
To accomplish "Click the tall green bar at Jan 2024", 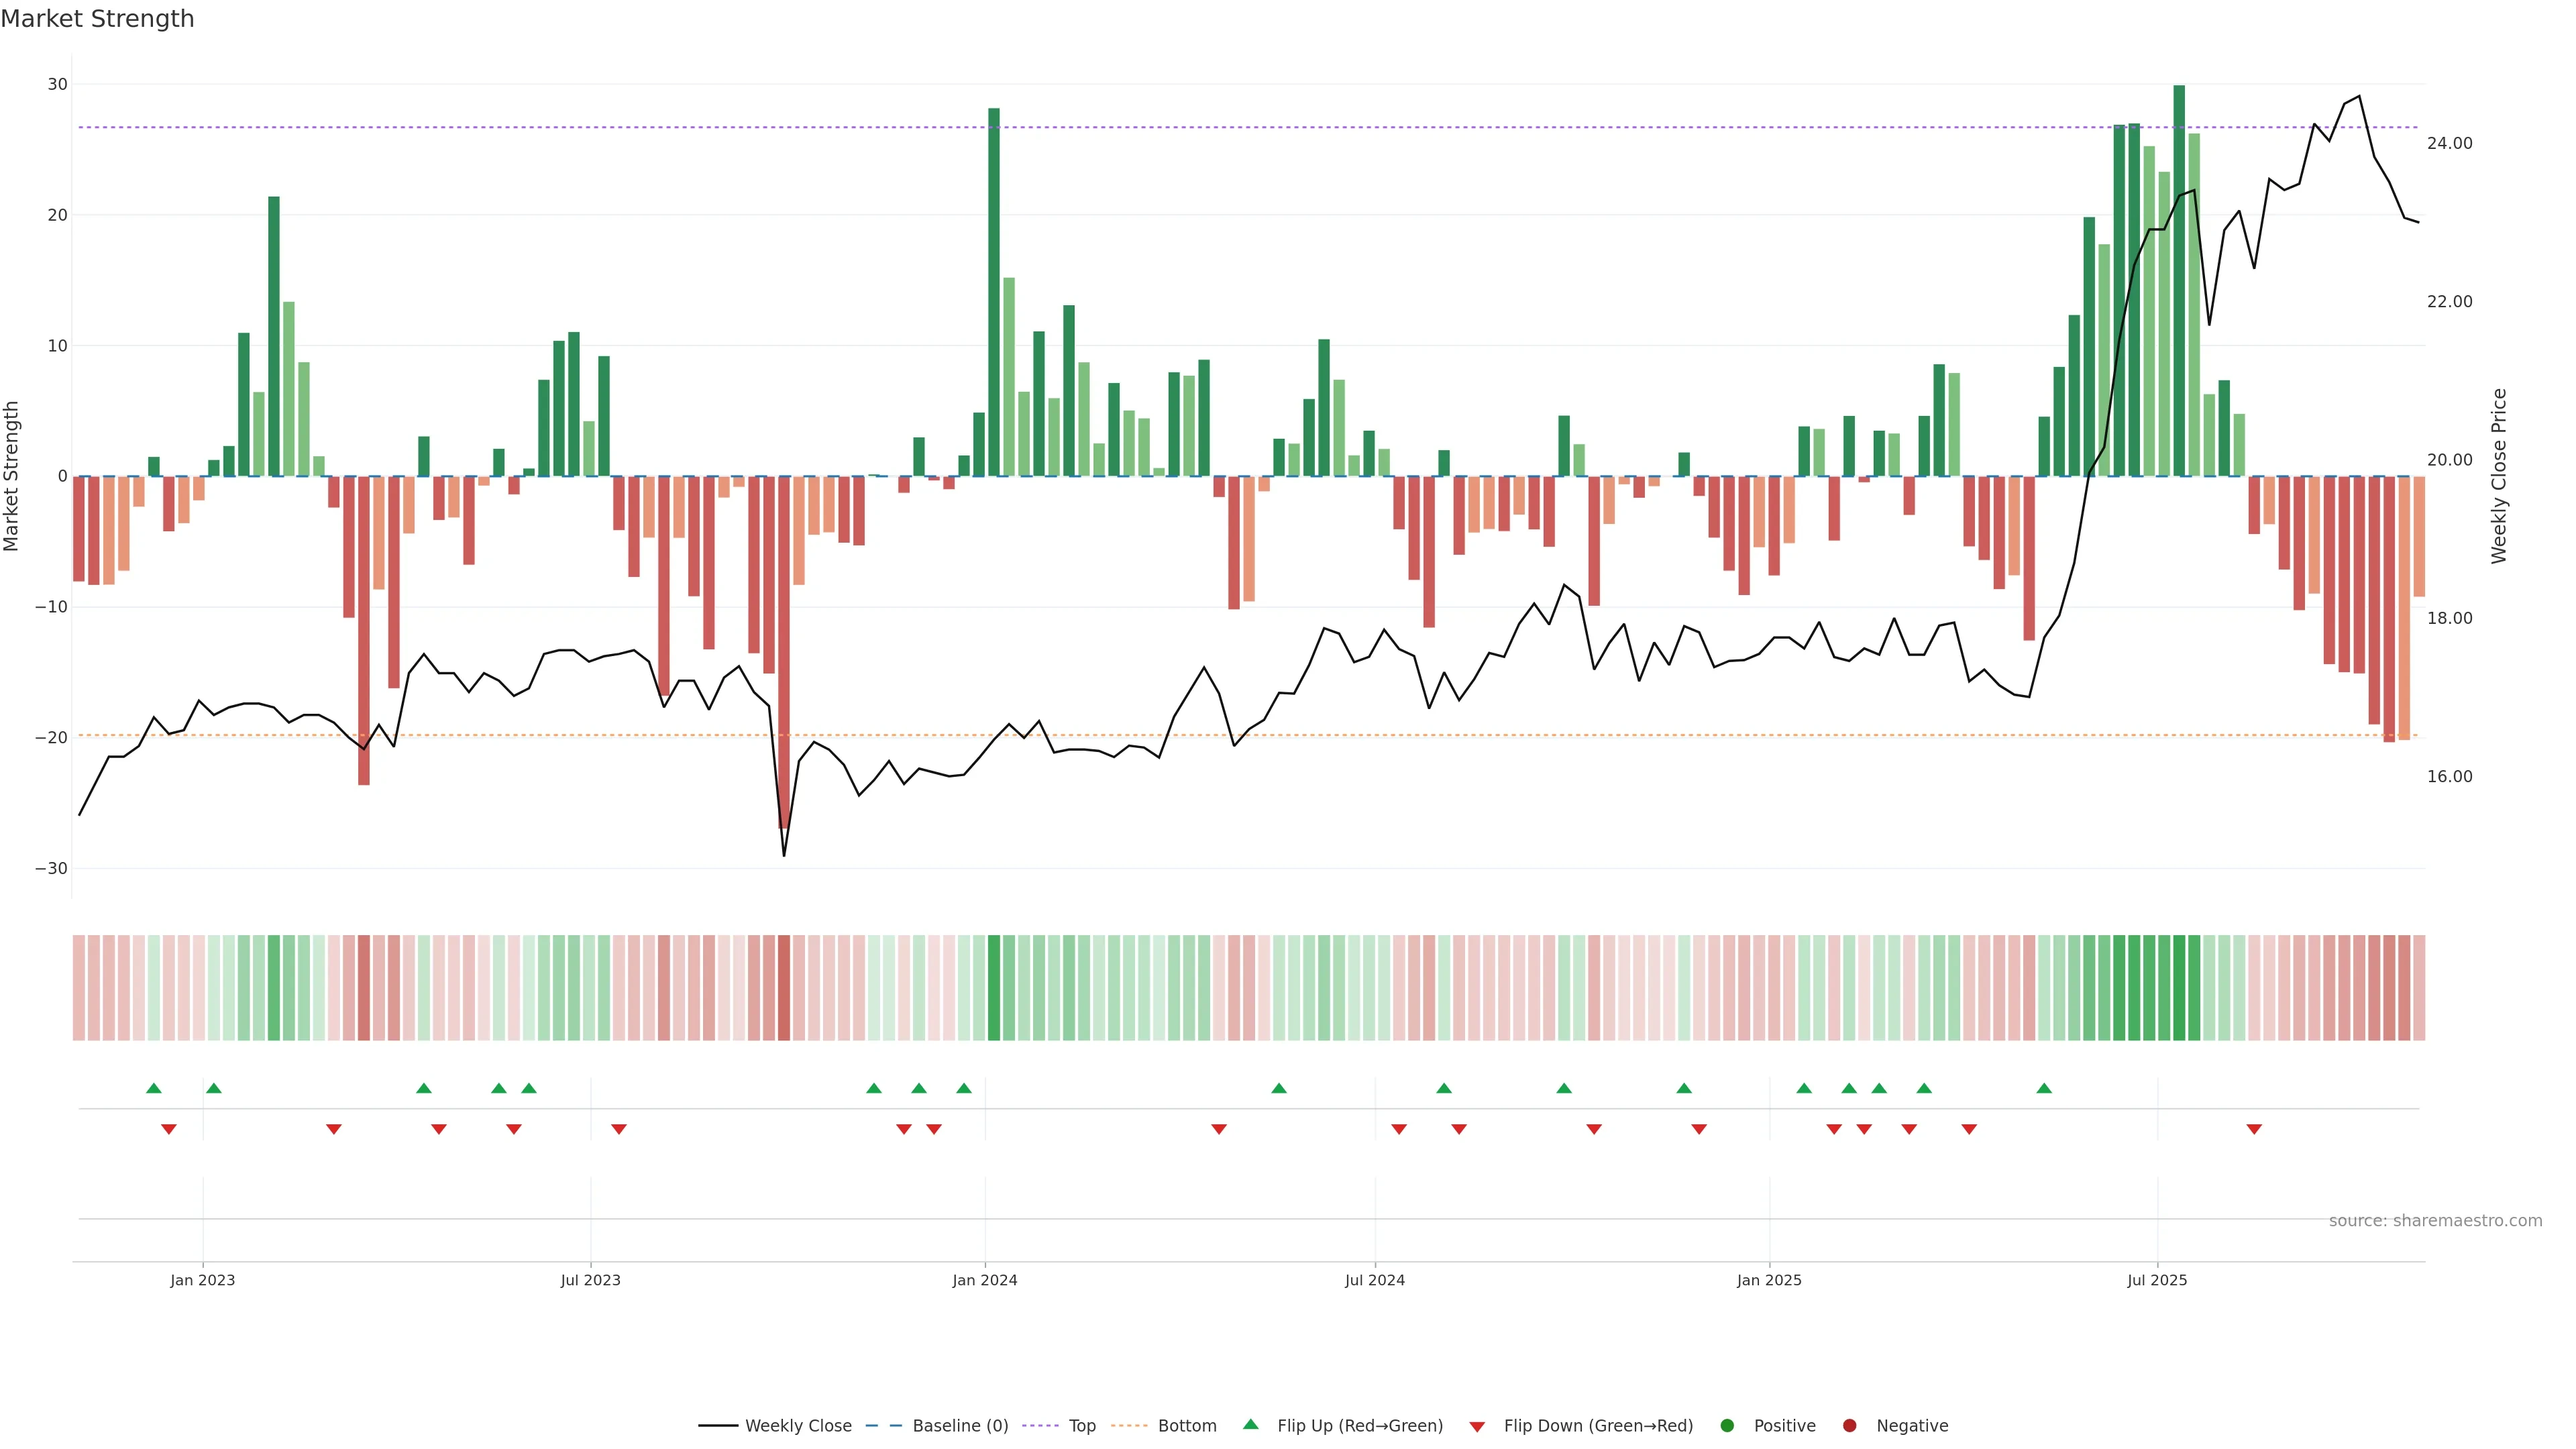I will [x=994, y=290].
